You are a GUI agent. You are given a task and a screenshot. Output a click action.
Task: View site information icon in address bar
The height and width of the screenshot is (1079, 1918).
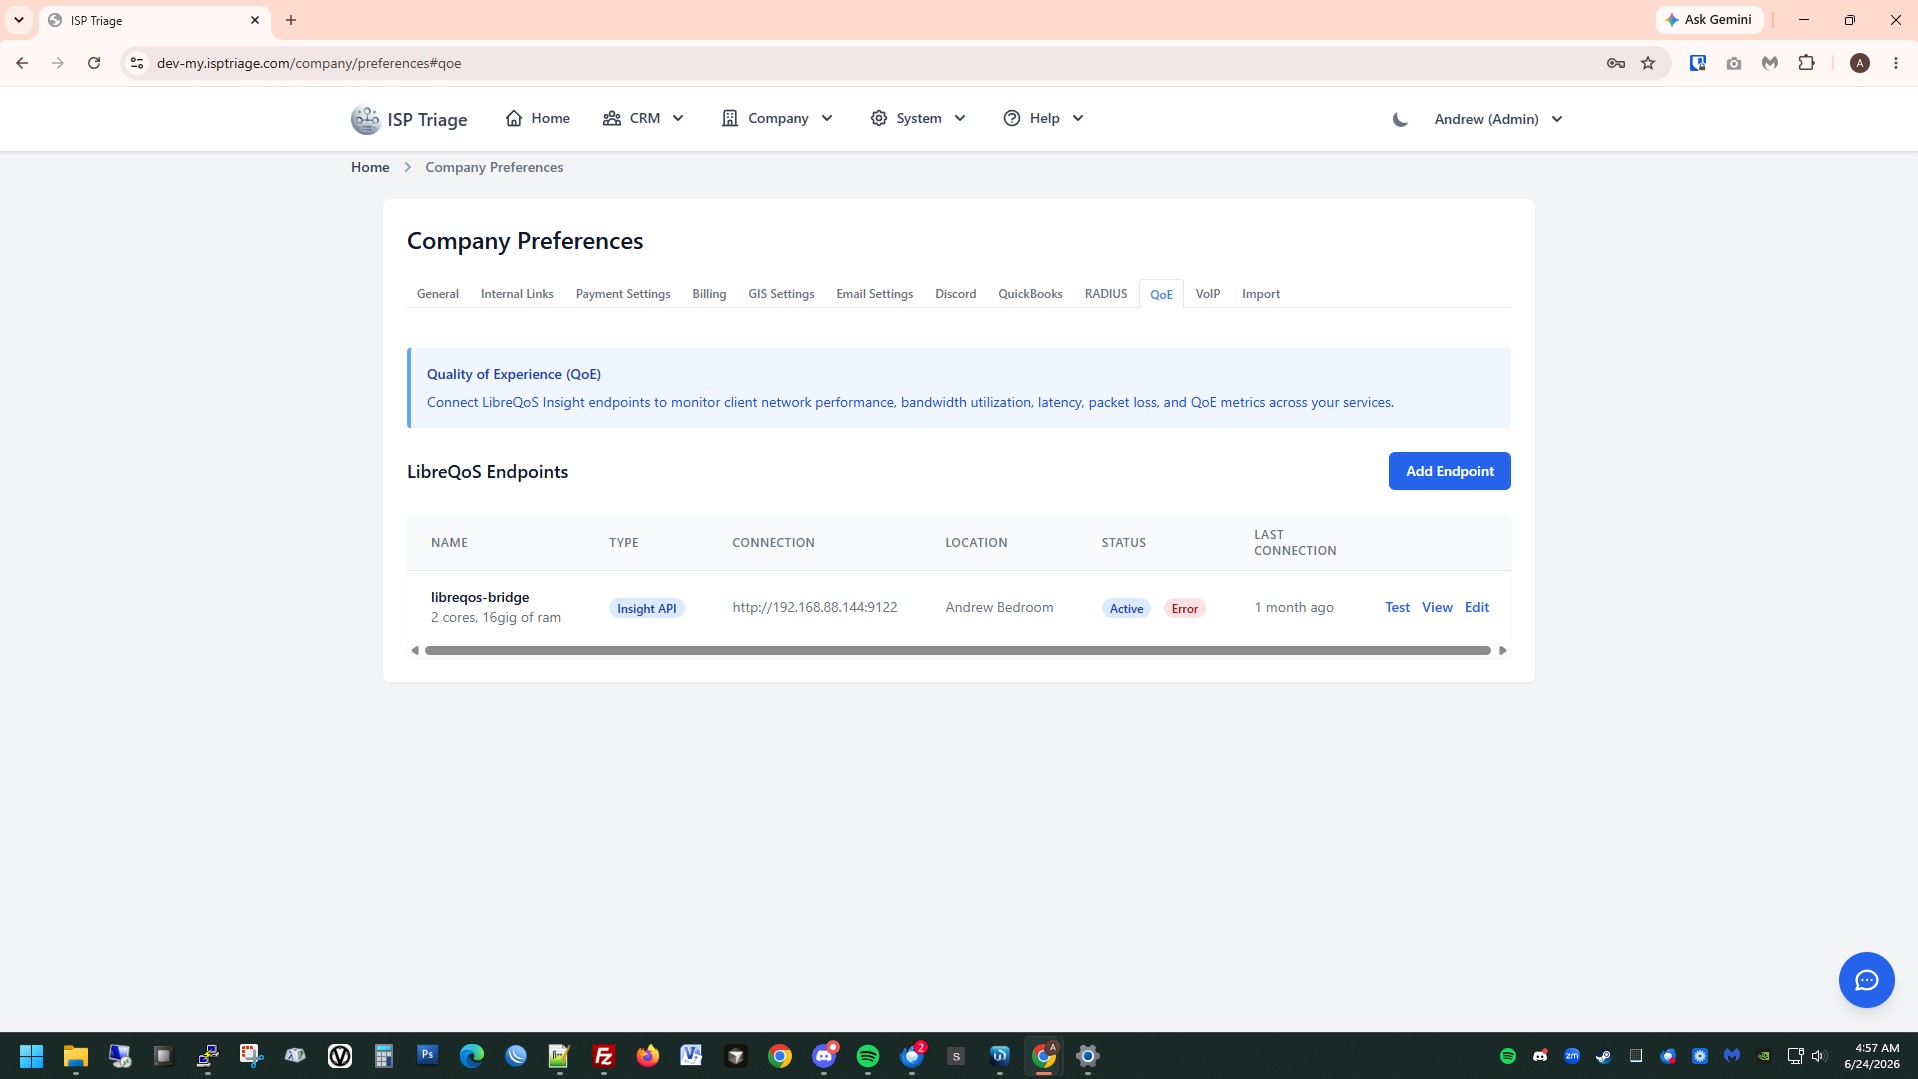137,63
